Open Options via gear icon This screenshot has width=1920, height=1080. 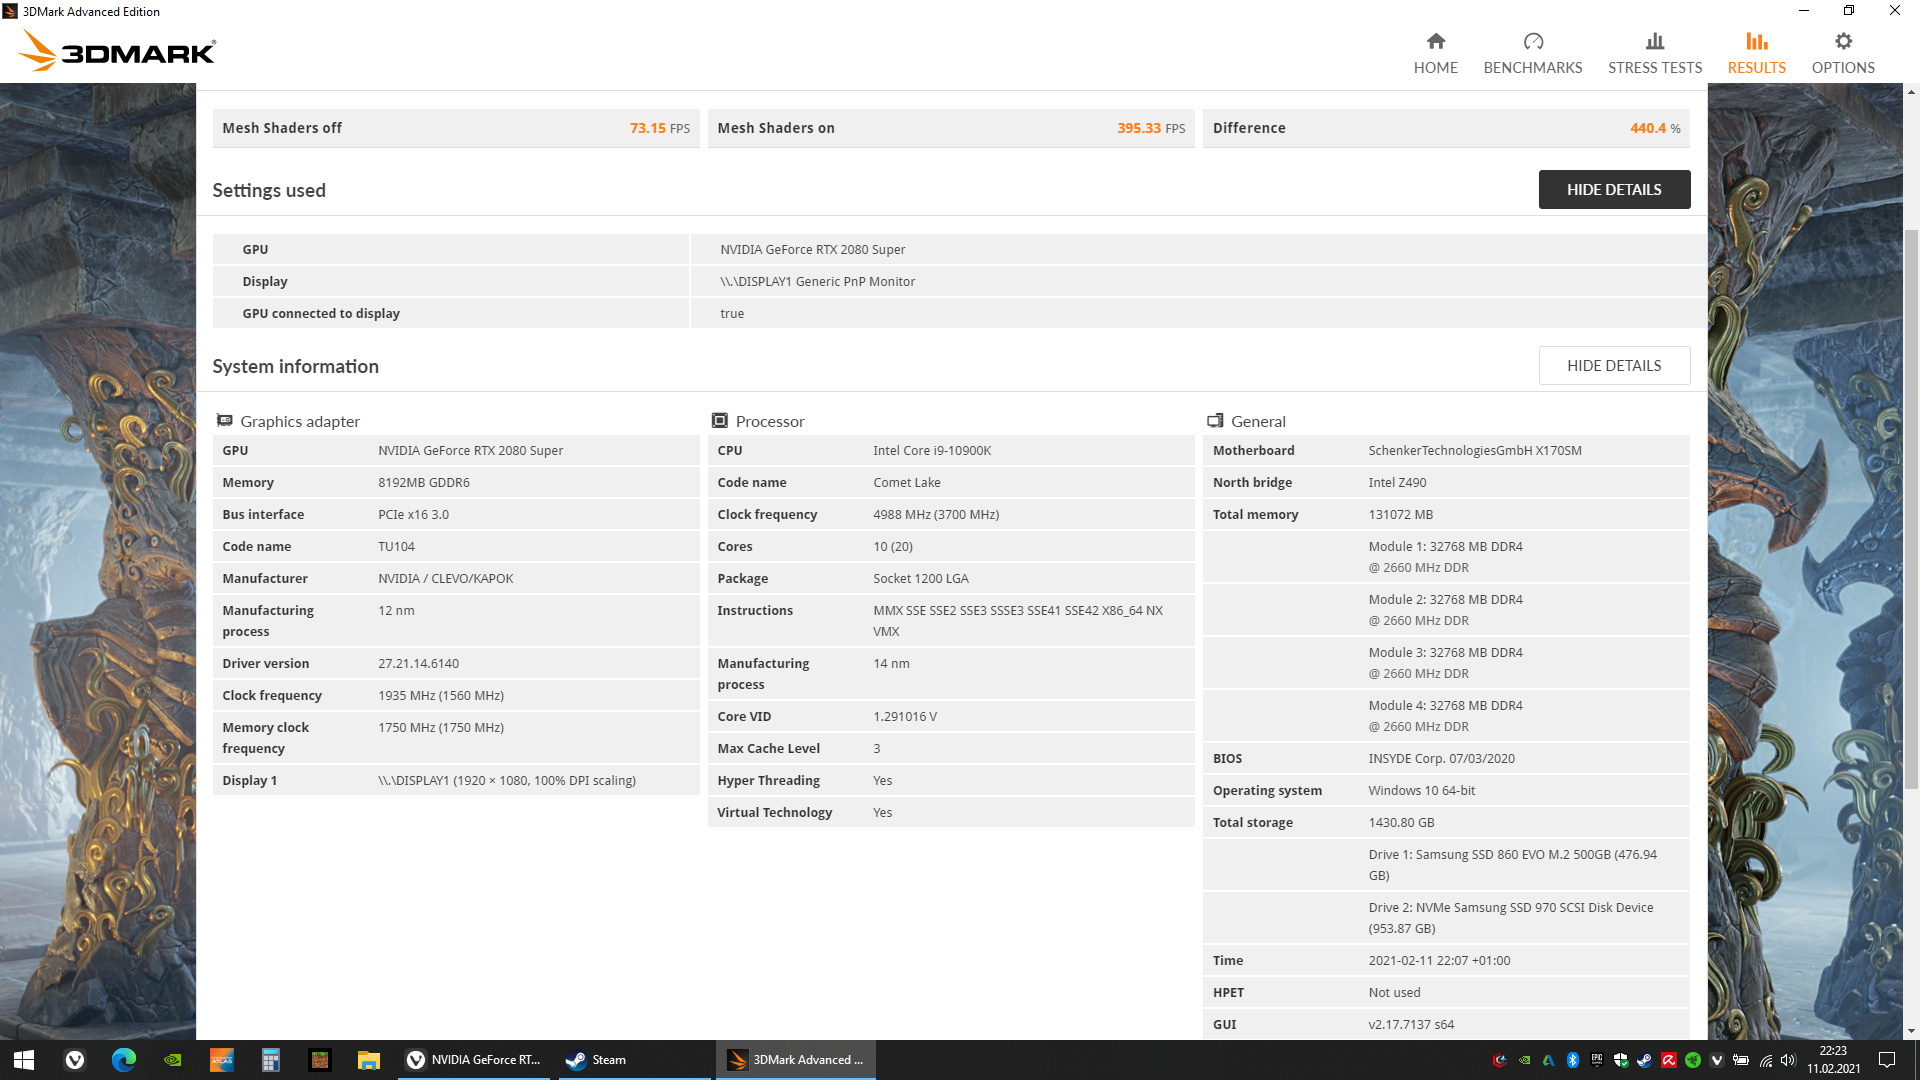[1842, 41]
